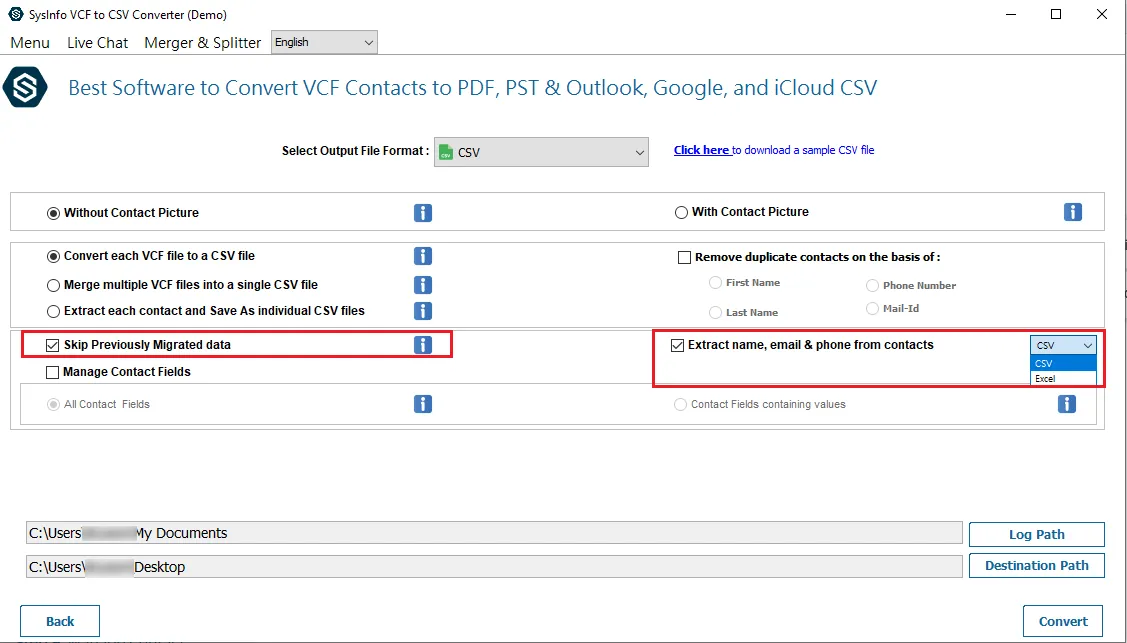1127x643 pixels.
Task: Select With Contact Picture radio button
Action: click(682, 212)
